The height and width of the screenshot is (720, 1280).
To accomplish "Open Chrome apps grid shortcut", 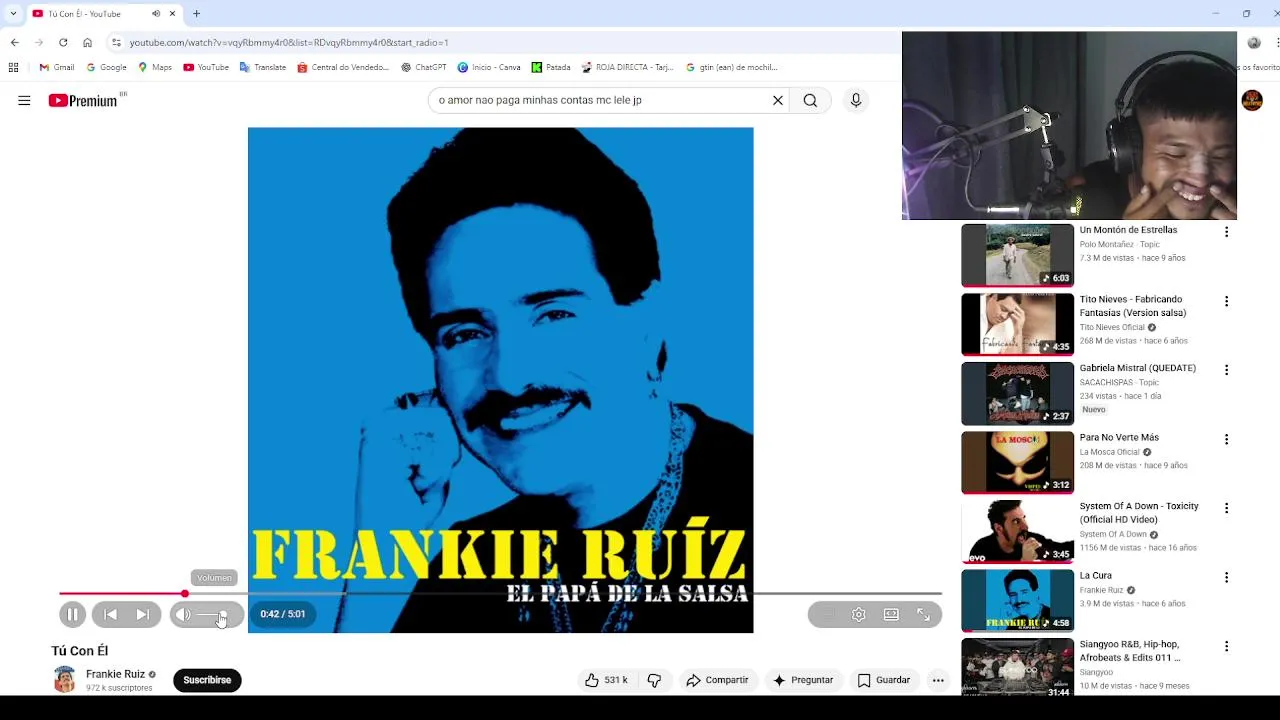I will tap(13, 67).
